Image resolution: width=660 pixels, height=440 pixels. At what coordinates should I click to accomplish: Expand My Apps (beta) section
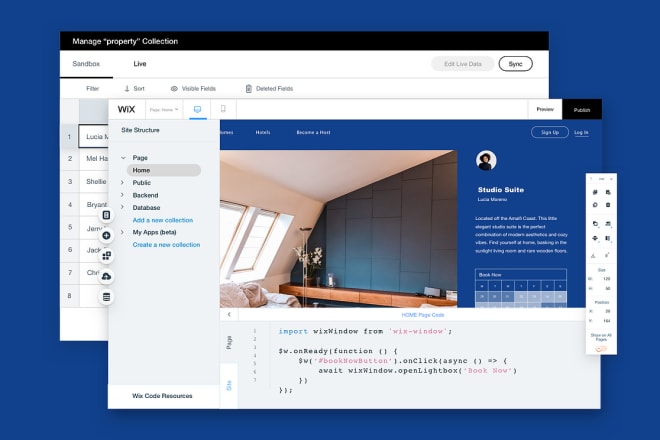coord(122,232)
